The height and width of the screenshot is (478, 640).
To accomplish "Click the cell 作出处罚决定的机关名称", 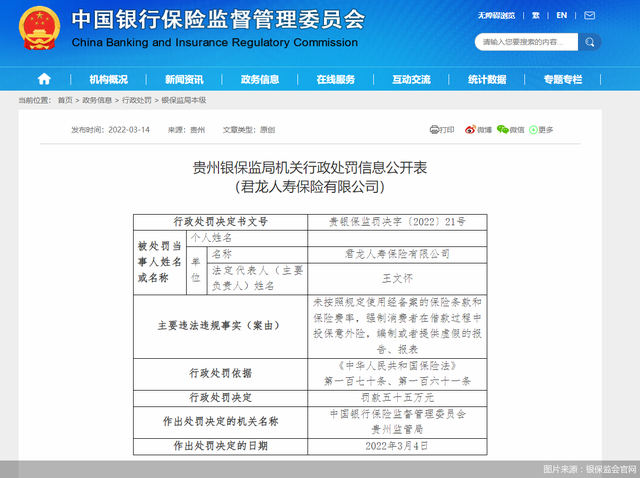I will point(220,422).
